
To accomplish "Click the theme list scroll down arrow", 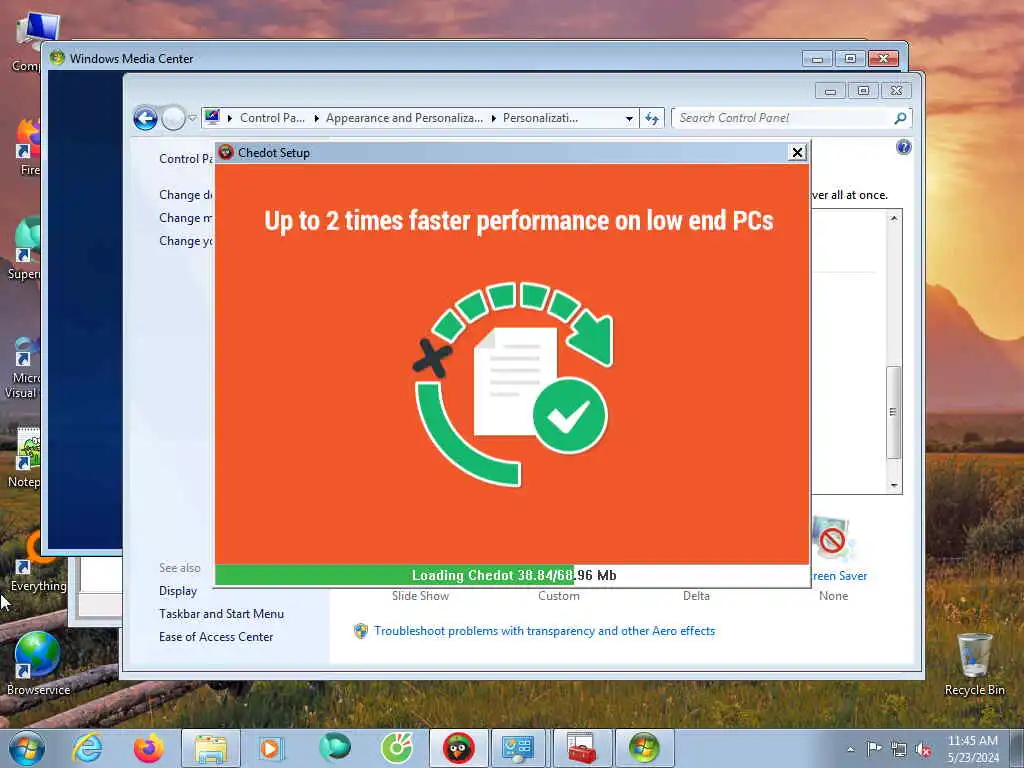I will (x=893, y=486).
